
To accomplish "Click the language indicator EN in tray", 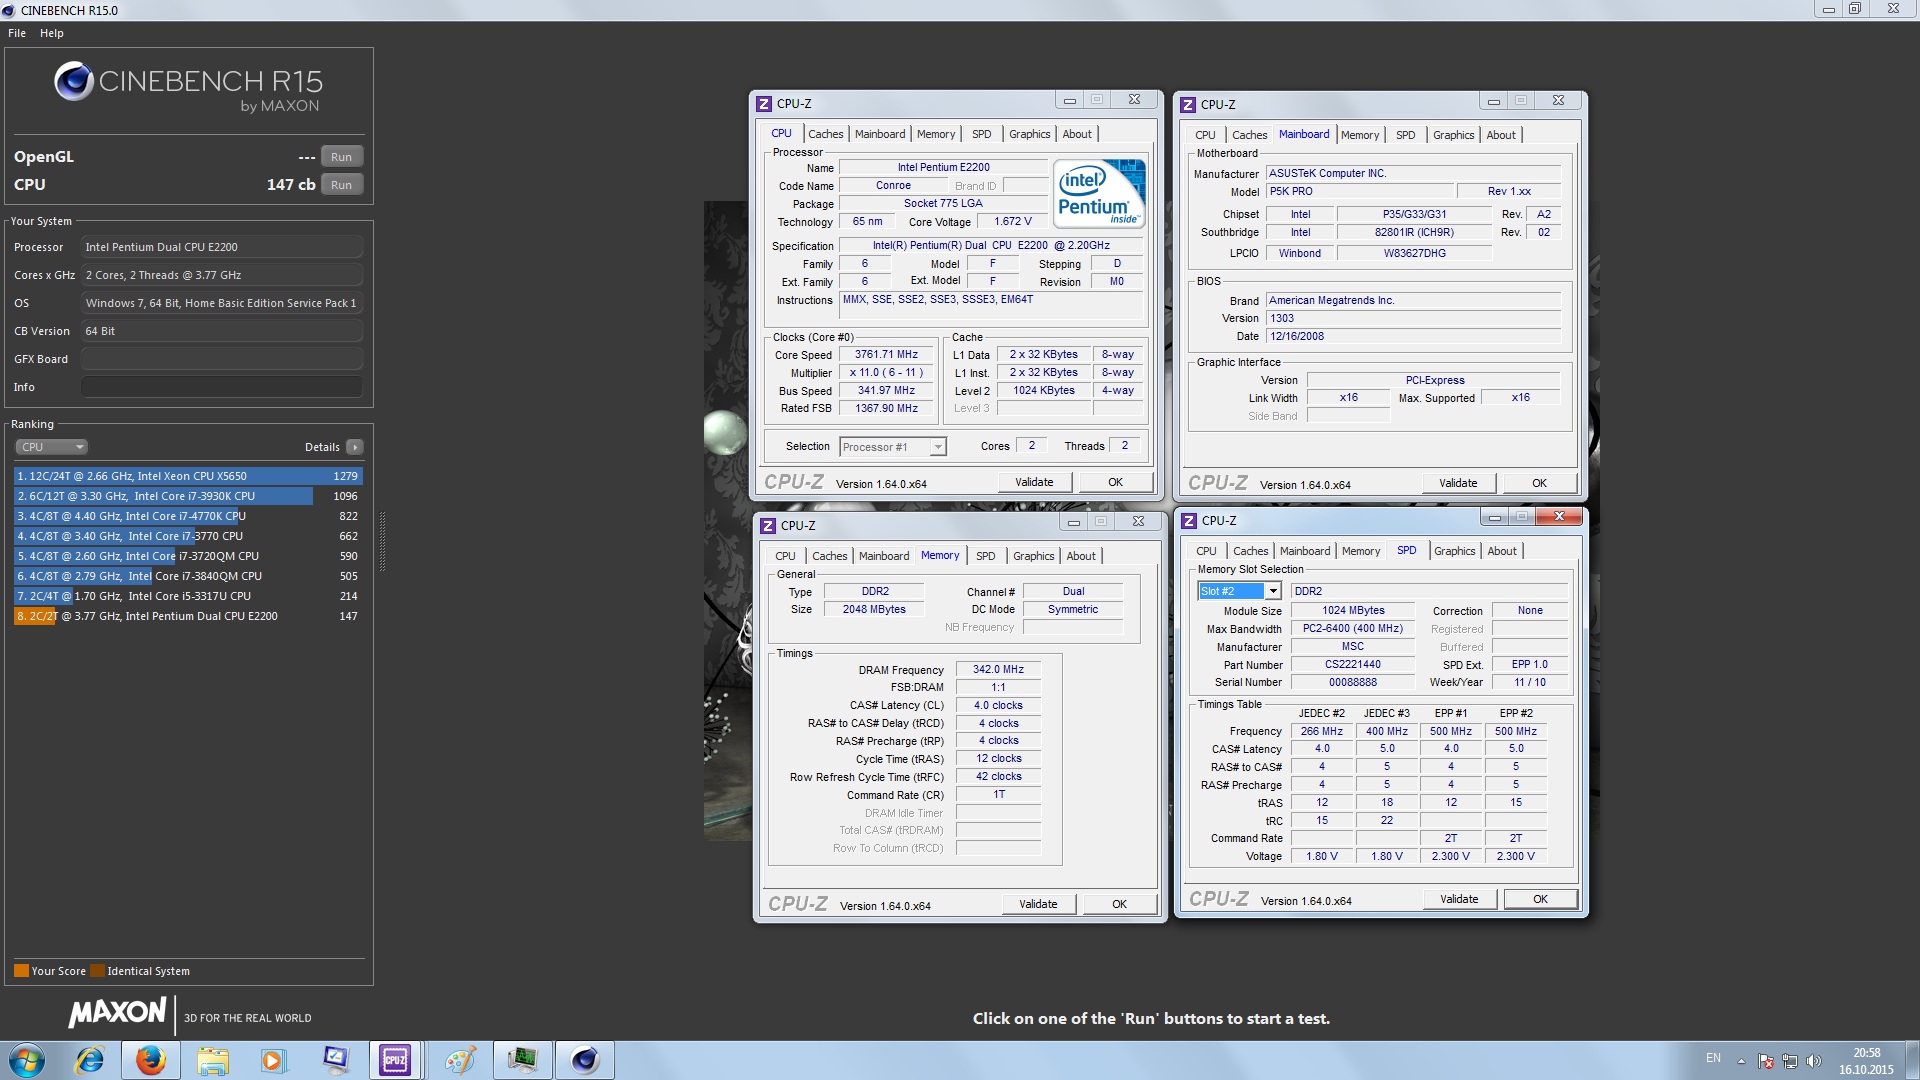I will 1713,1058.
